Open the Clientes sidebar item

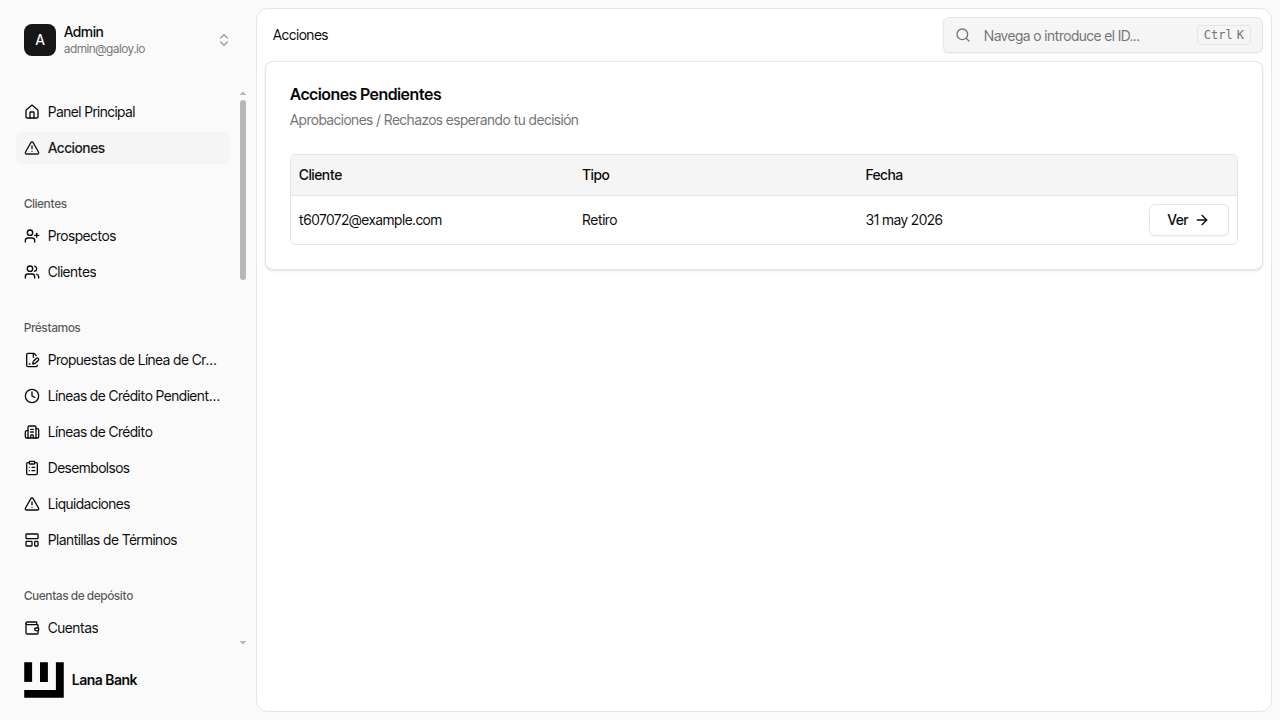click(123, 272)
